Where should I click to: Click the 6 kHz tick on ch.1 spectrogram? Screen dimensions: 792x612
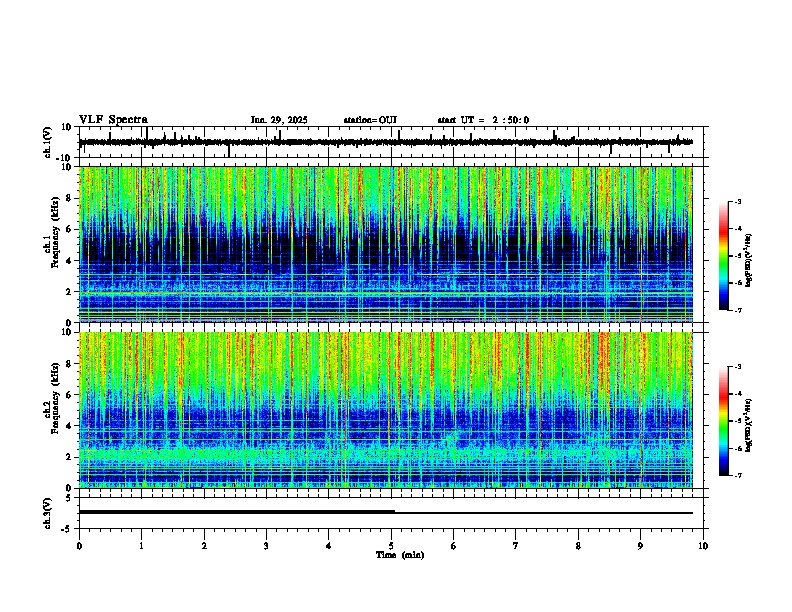(70, 229)
